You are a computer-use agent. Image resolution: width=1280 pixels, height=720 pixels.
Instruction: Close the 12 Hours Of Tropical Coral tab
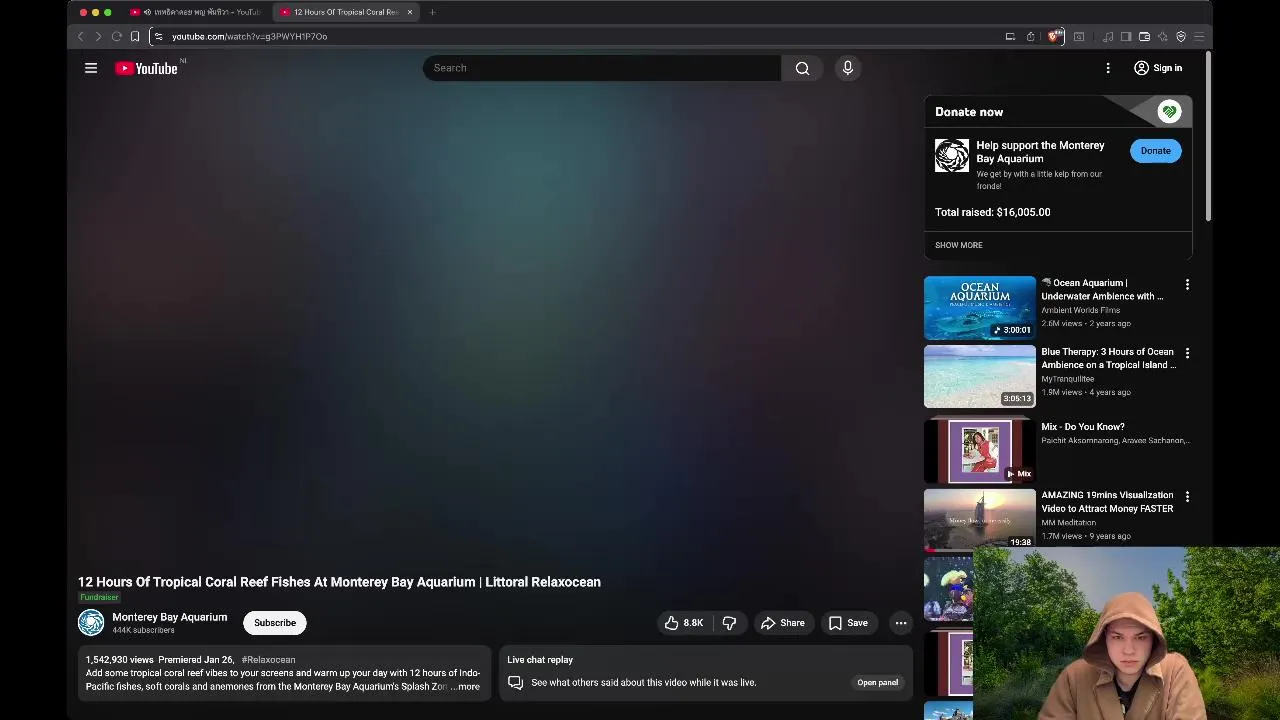409,12
